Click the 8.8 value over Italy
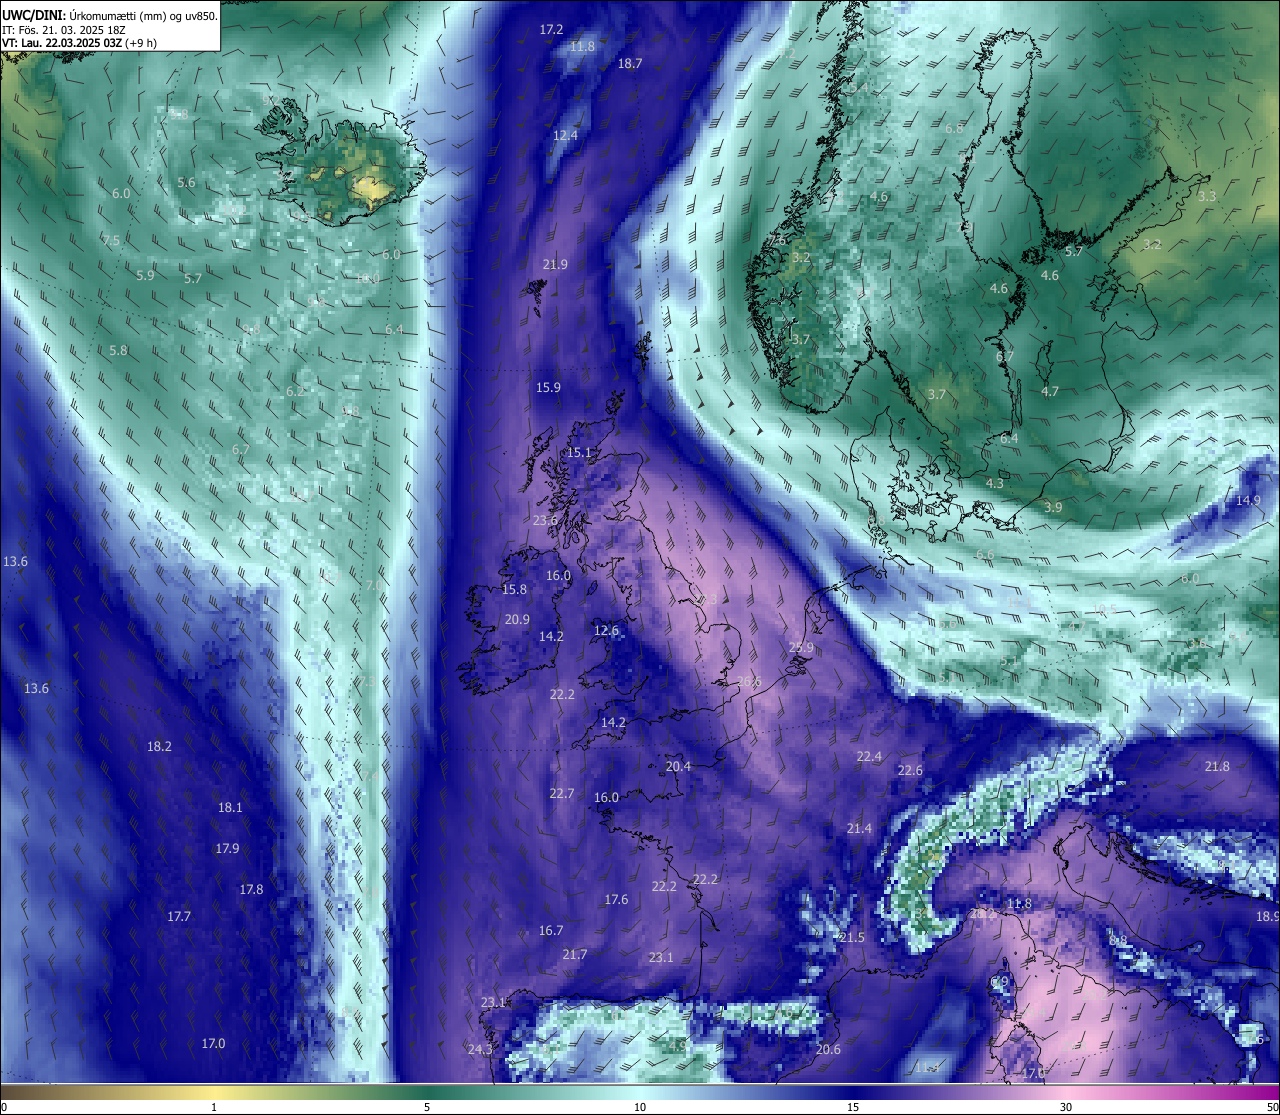The width and height of the screenshot is (1280, 1115). click(1118, 941)
